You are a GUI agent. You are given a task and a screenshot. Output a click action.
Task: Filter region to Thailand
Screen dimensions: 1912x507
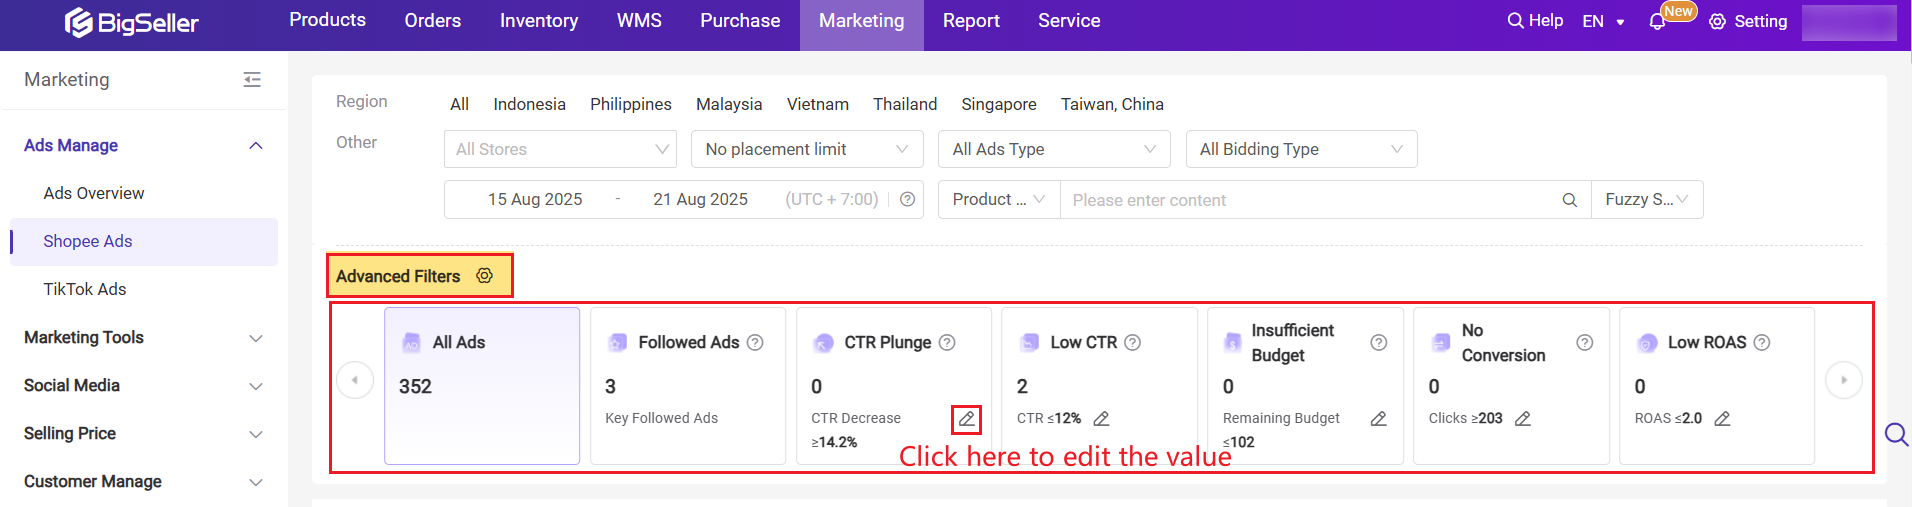905,104
